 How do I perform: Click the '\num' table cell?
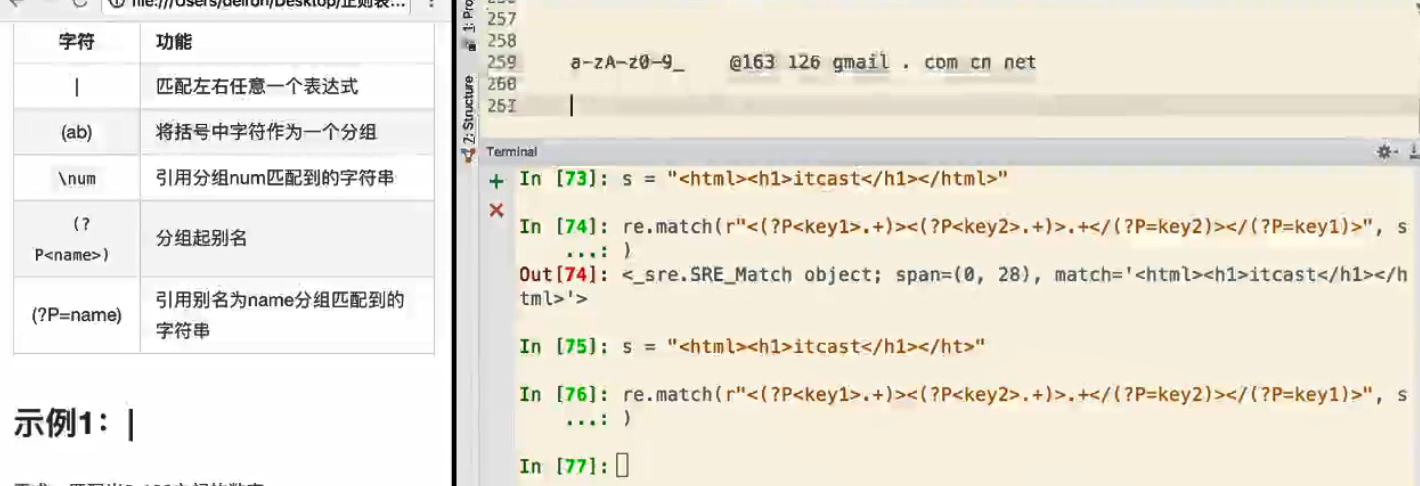pos(77,178)
